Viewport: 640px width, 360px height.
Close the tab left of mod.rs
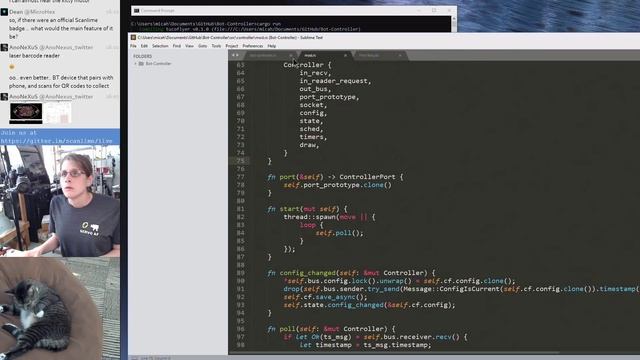click(291, 55)
